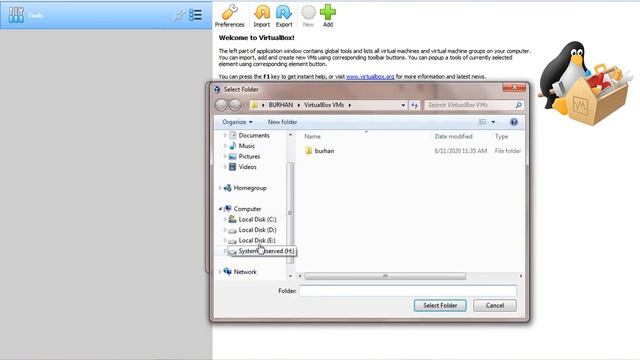Expand the Documents tree node arrow
The image size is (640, 360).
(x=225, y=135)
